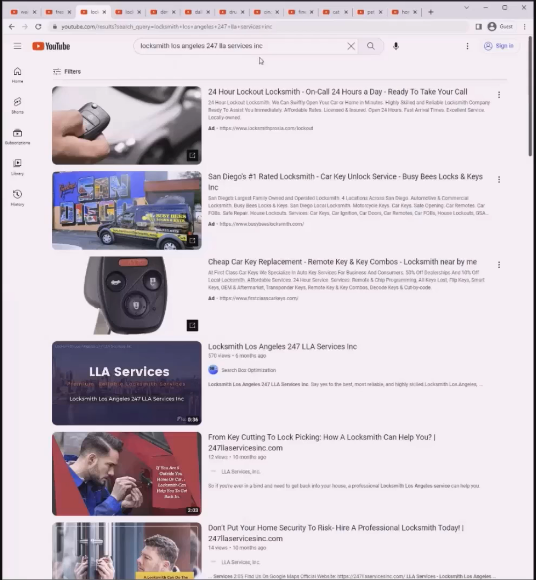This screenshot has width=536, height=580.
Task: Open Chrome's three-dot menu
Action: 525,27
